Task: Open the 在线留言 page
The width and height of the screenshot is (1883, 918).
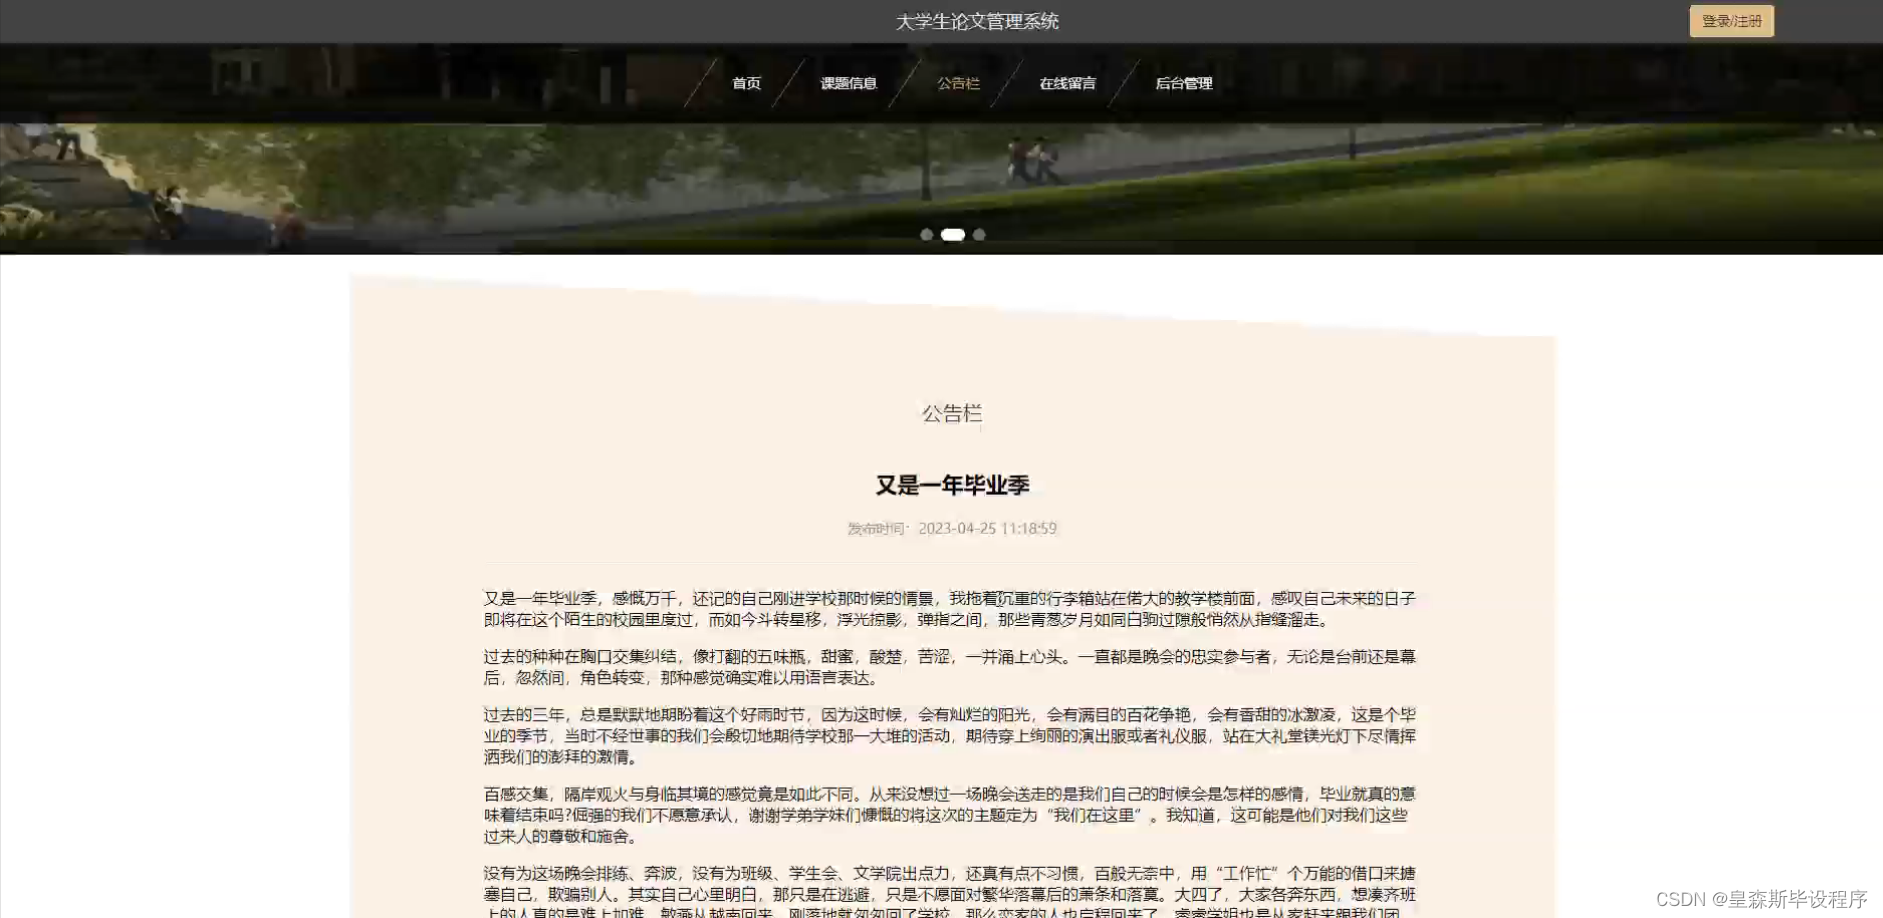Action: (1066, 83)
